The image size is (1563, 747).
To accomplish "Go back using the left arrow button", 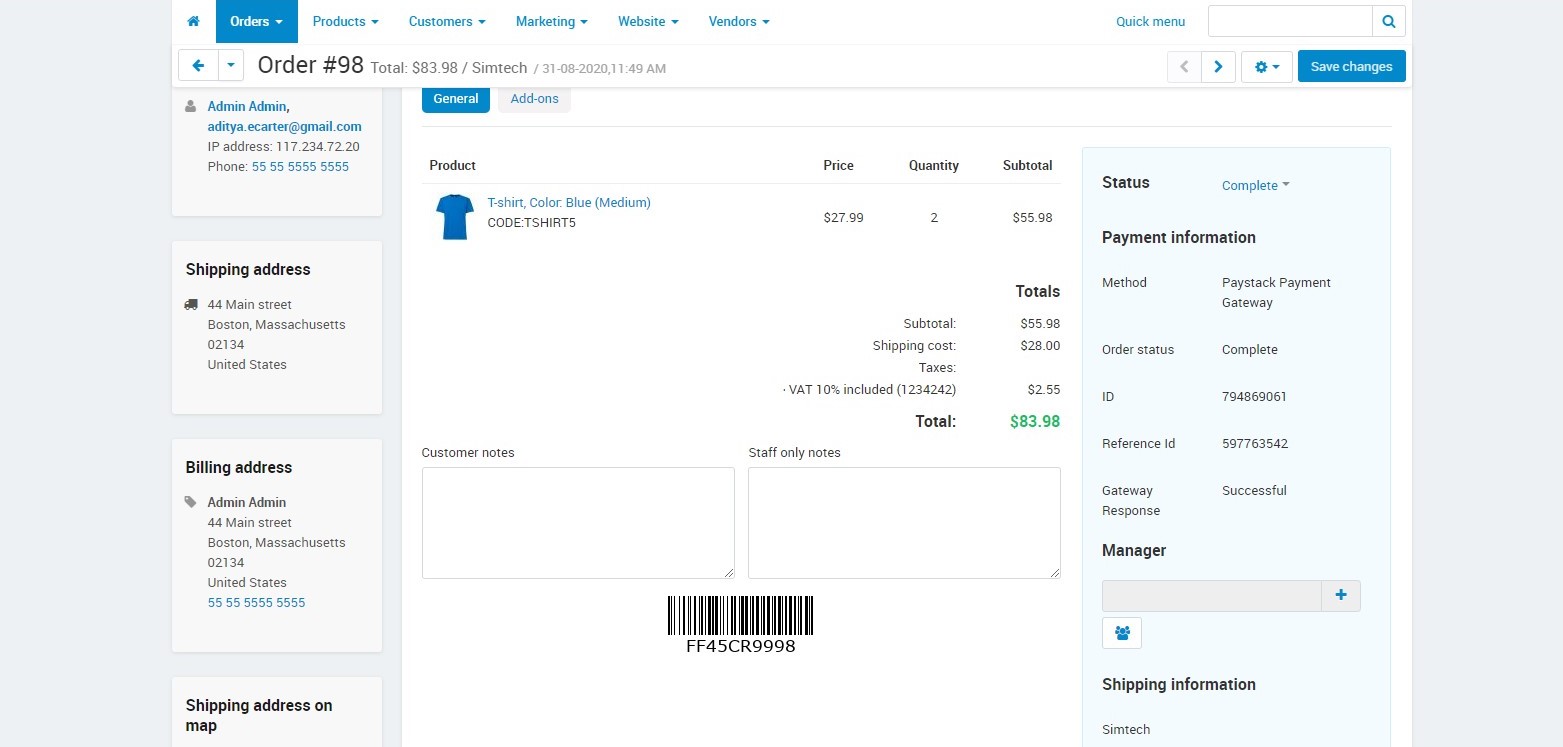I will click(198, 66).
